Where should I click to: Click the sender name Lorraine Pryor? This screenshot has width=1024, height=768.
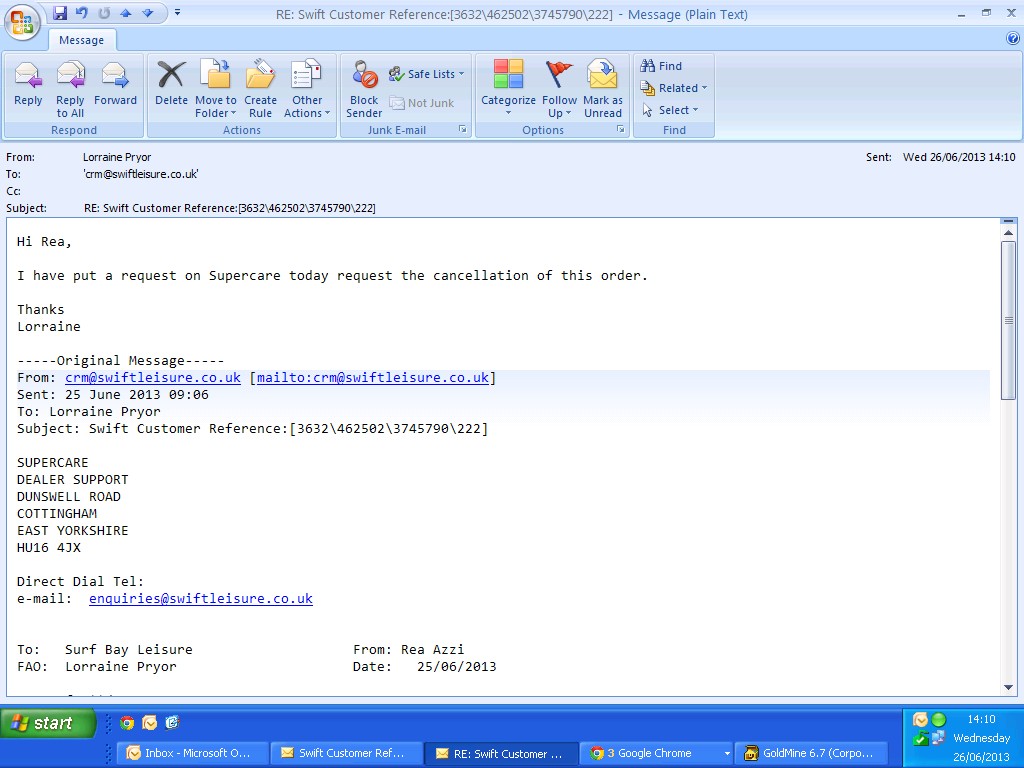117,157
